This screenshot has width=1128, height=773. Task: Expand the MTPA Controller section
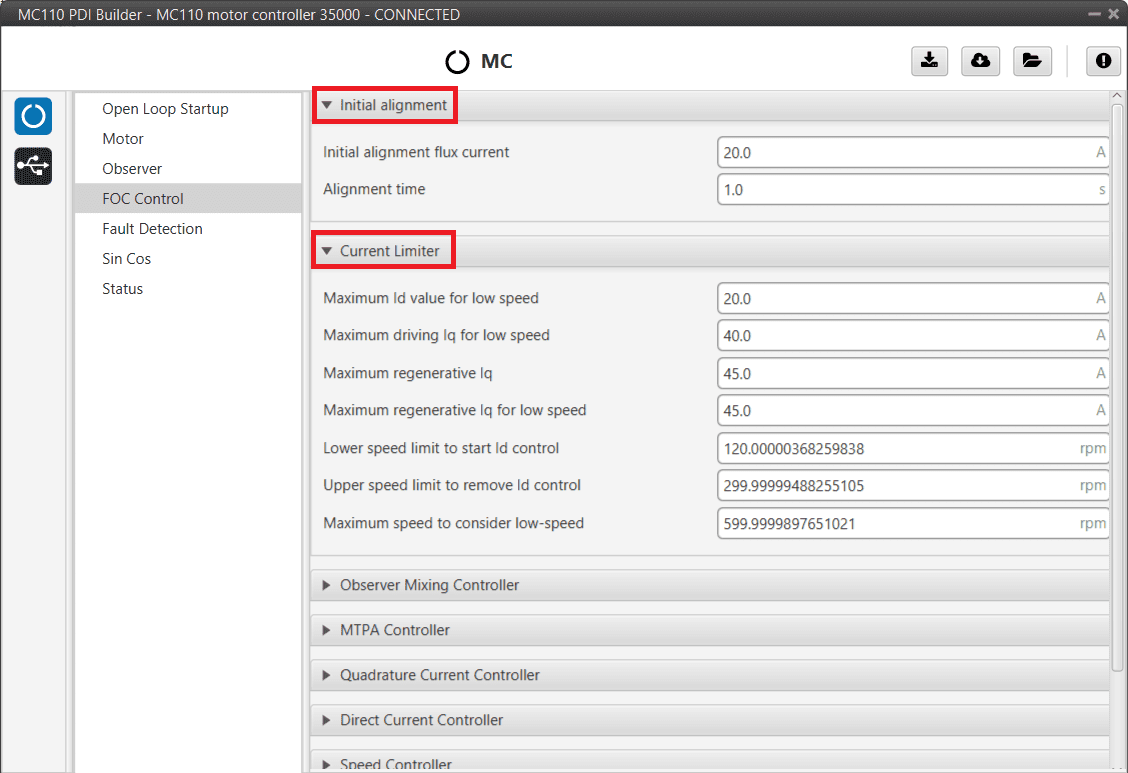point(709,630)
